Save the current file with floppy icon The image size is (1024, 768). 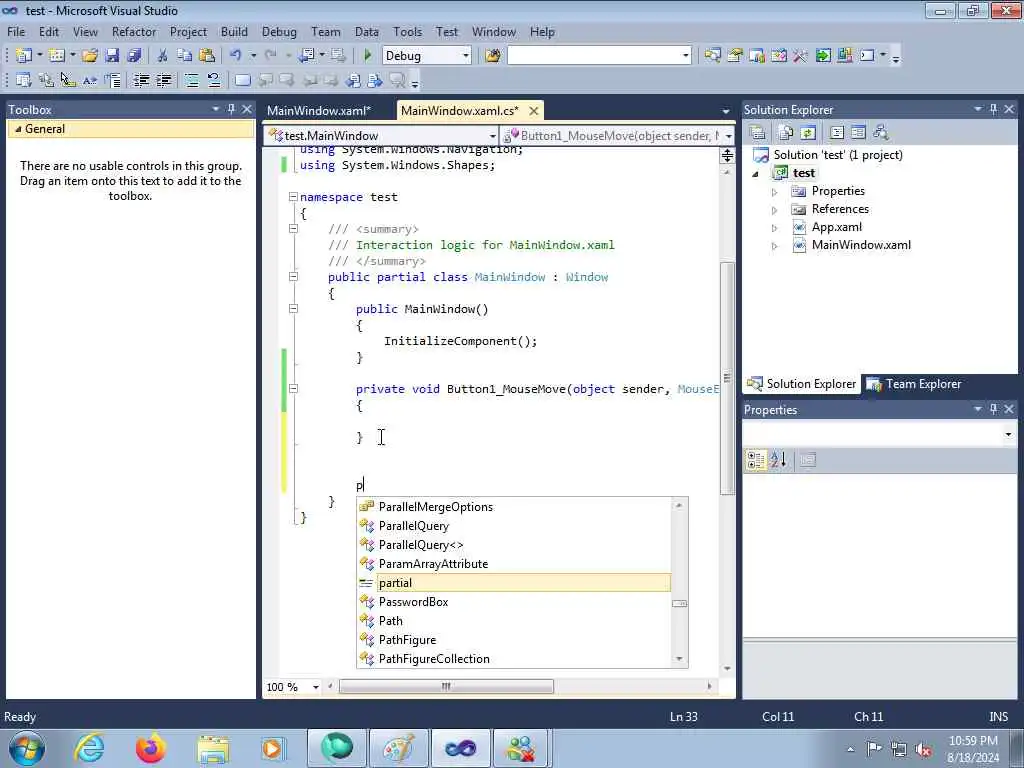[x=112, y=56]
